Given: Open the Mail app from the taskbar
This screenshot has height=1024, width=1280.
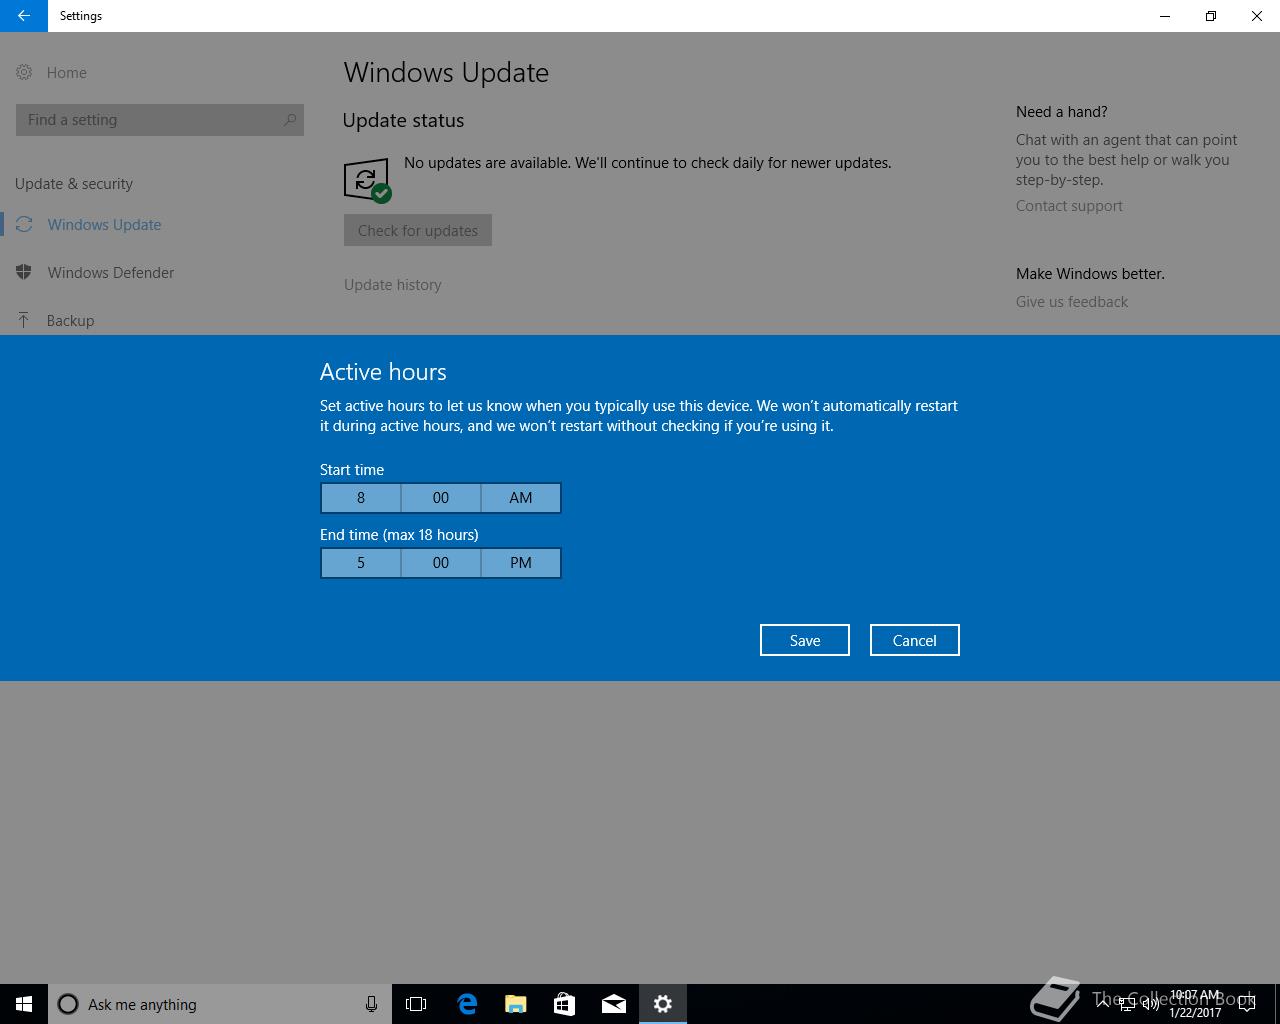Looking at the screenshot, I should point(614,1004).
